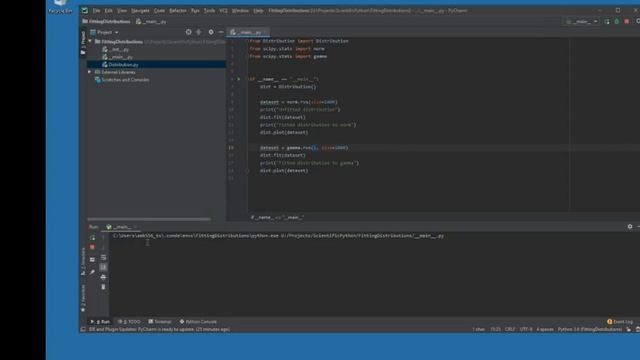Click print icon in Run console

click(x=103, y=277)
